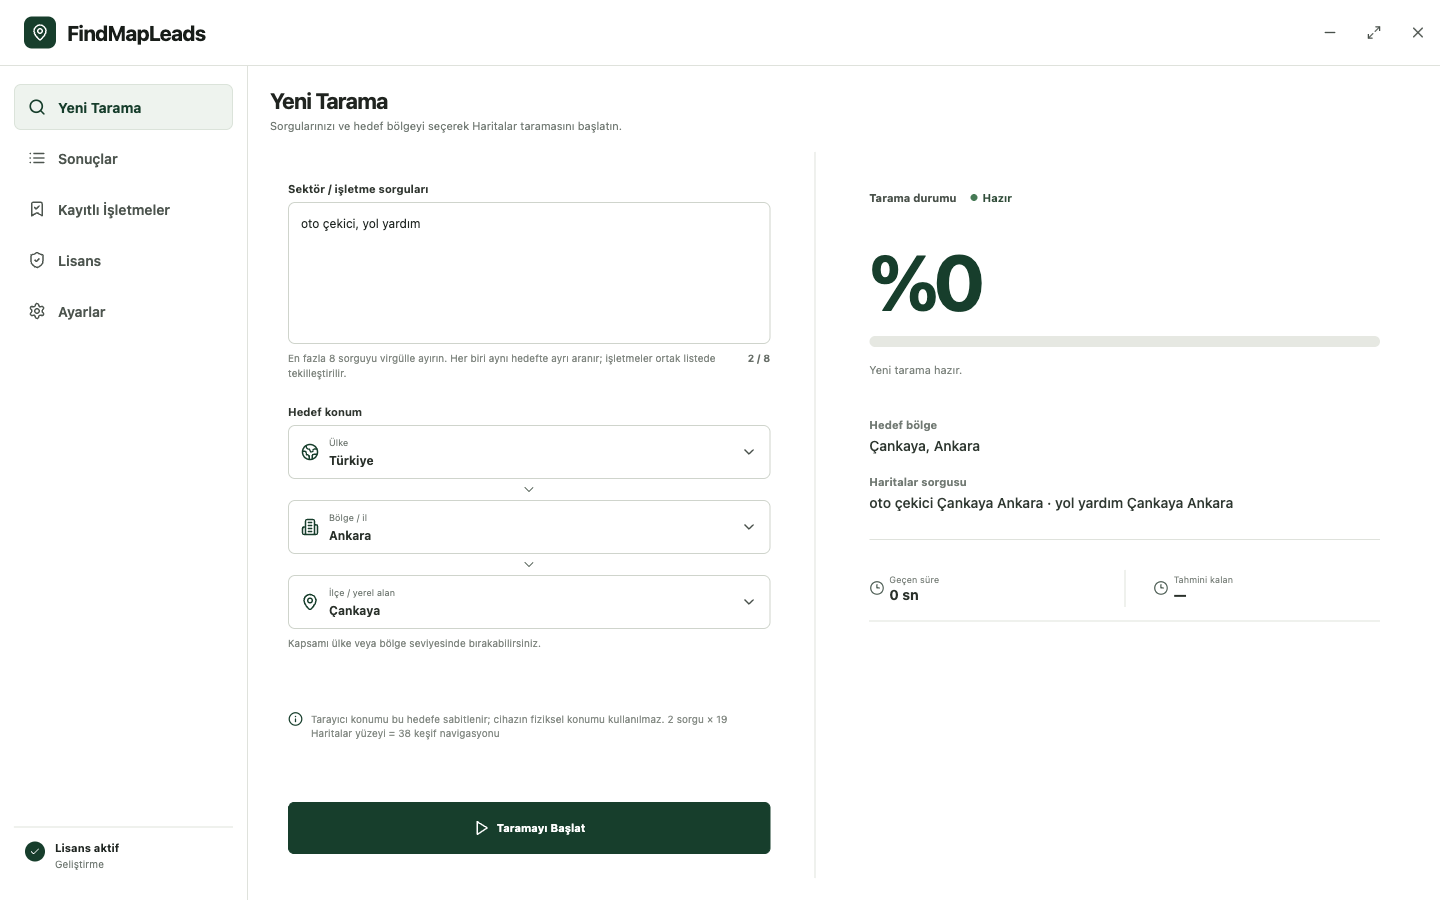Click the Lisans shield icon
1440x900 pixels.
(37, 260)
